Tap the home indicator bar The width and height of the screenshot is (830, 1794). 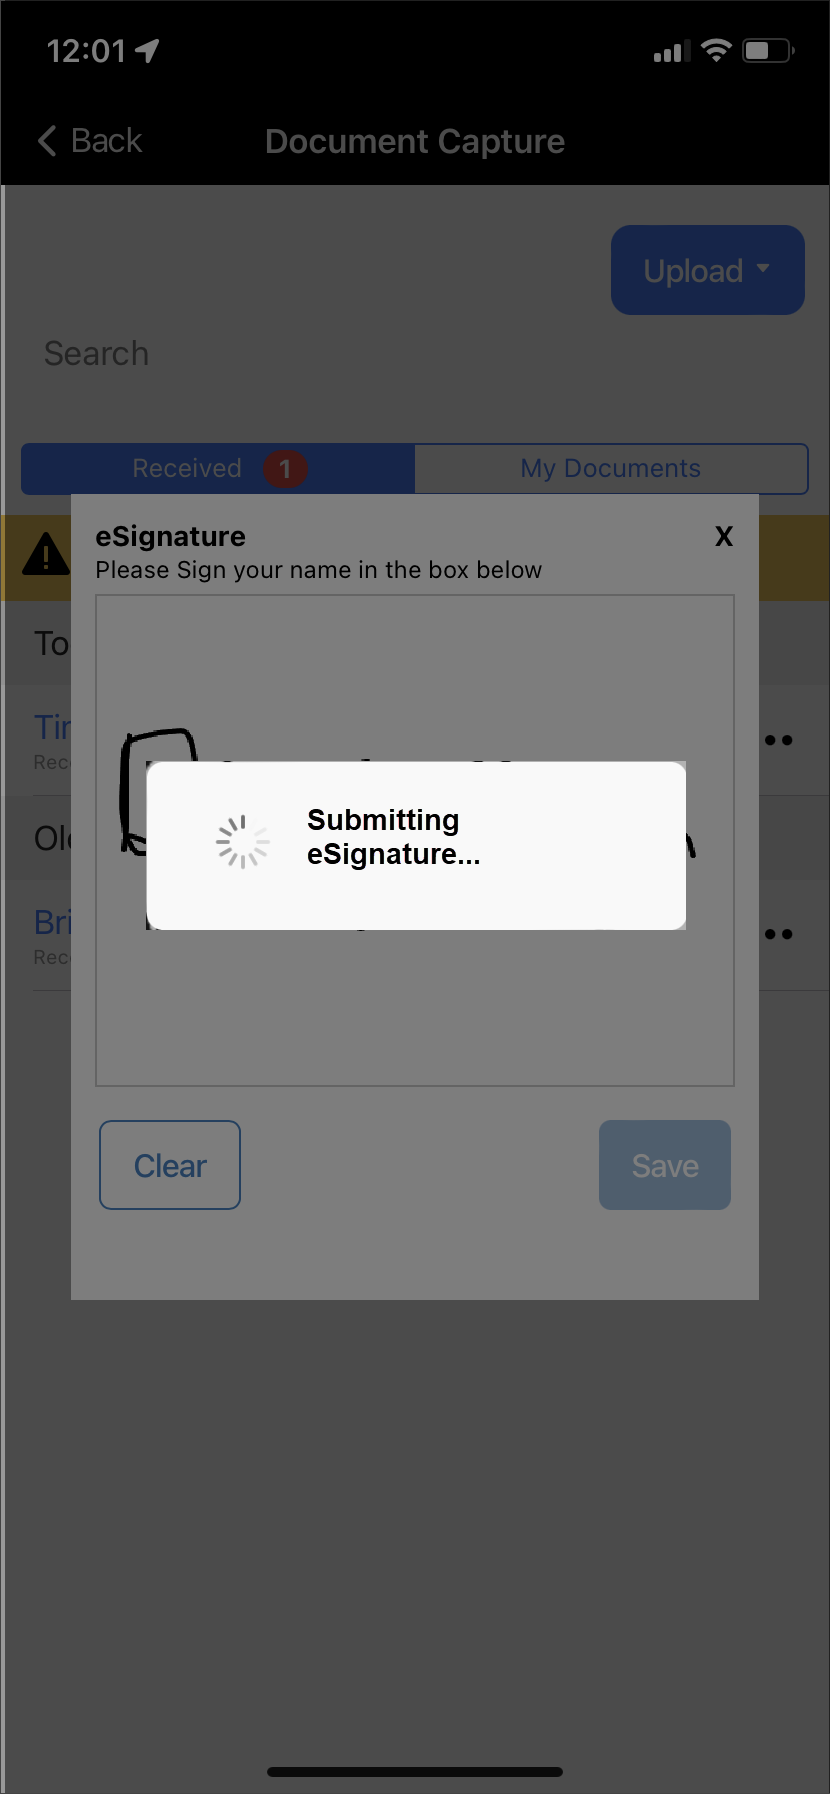(x=415, y=1772)
